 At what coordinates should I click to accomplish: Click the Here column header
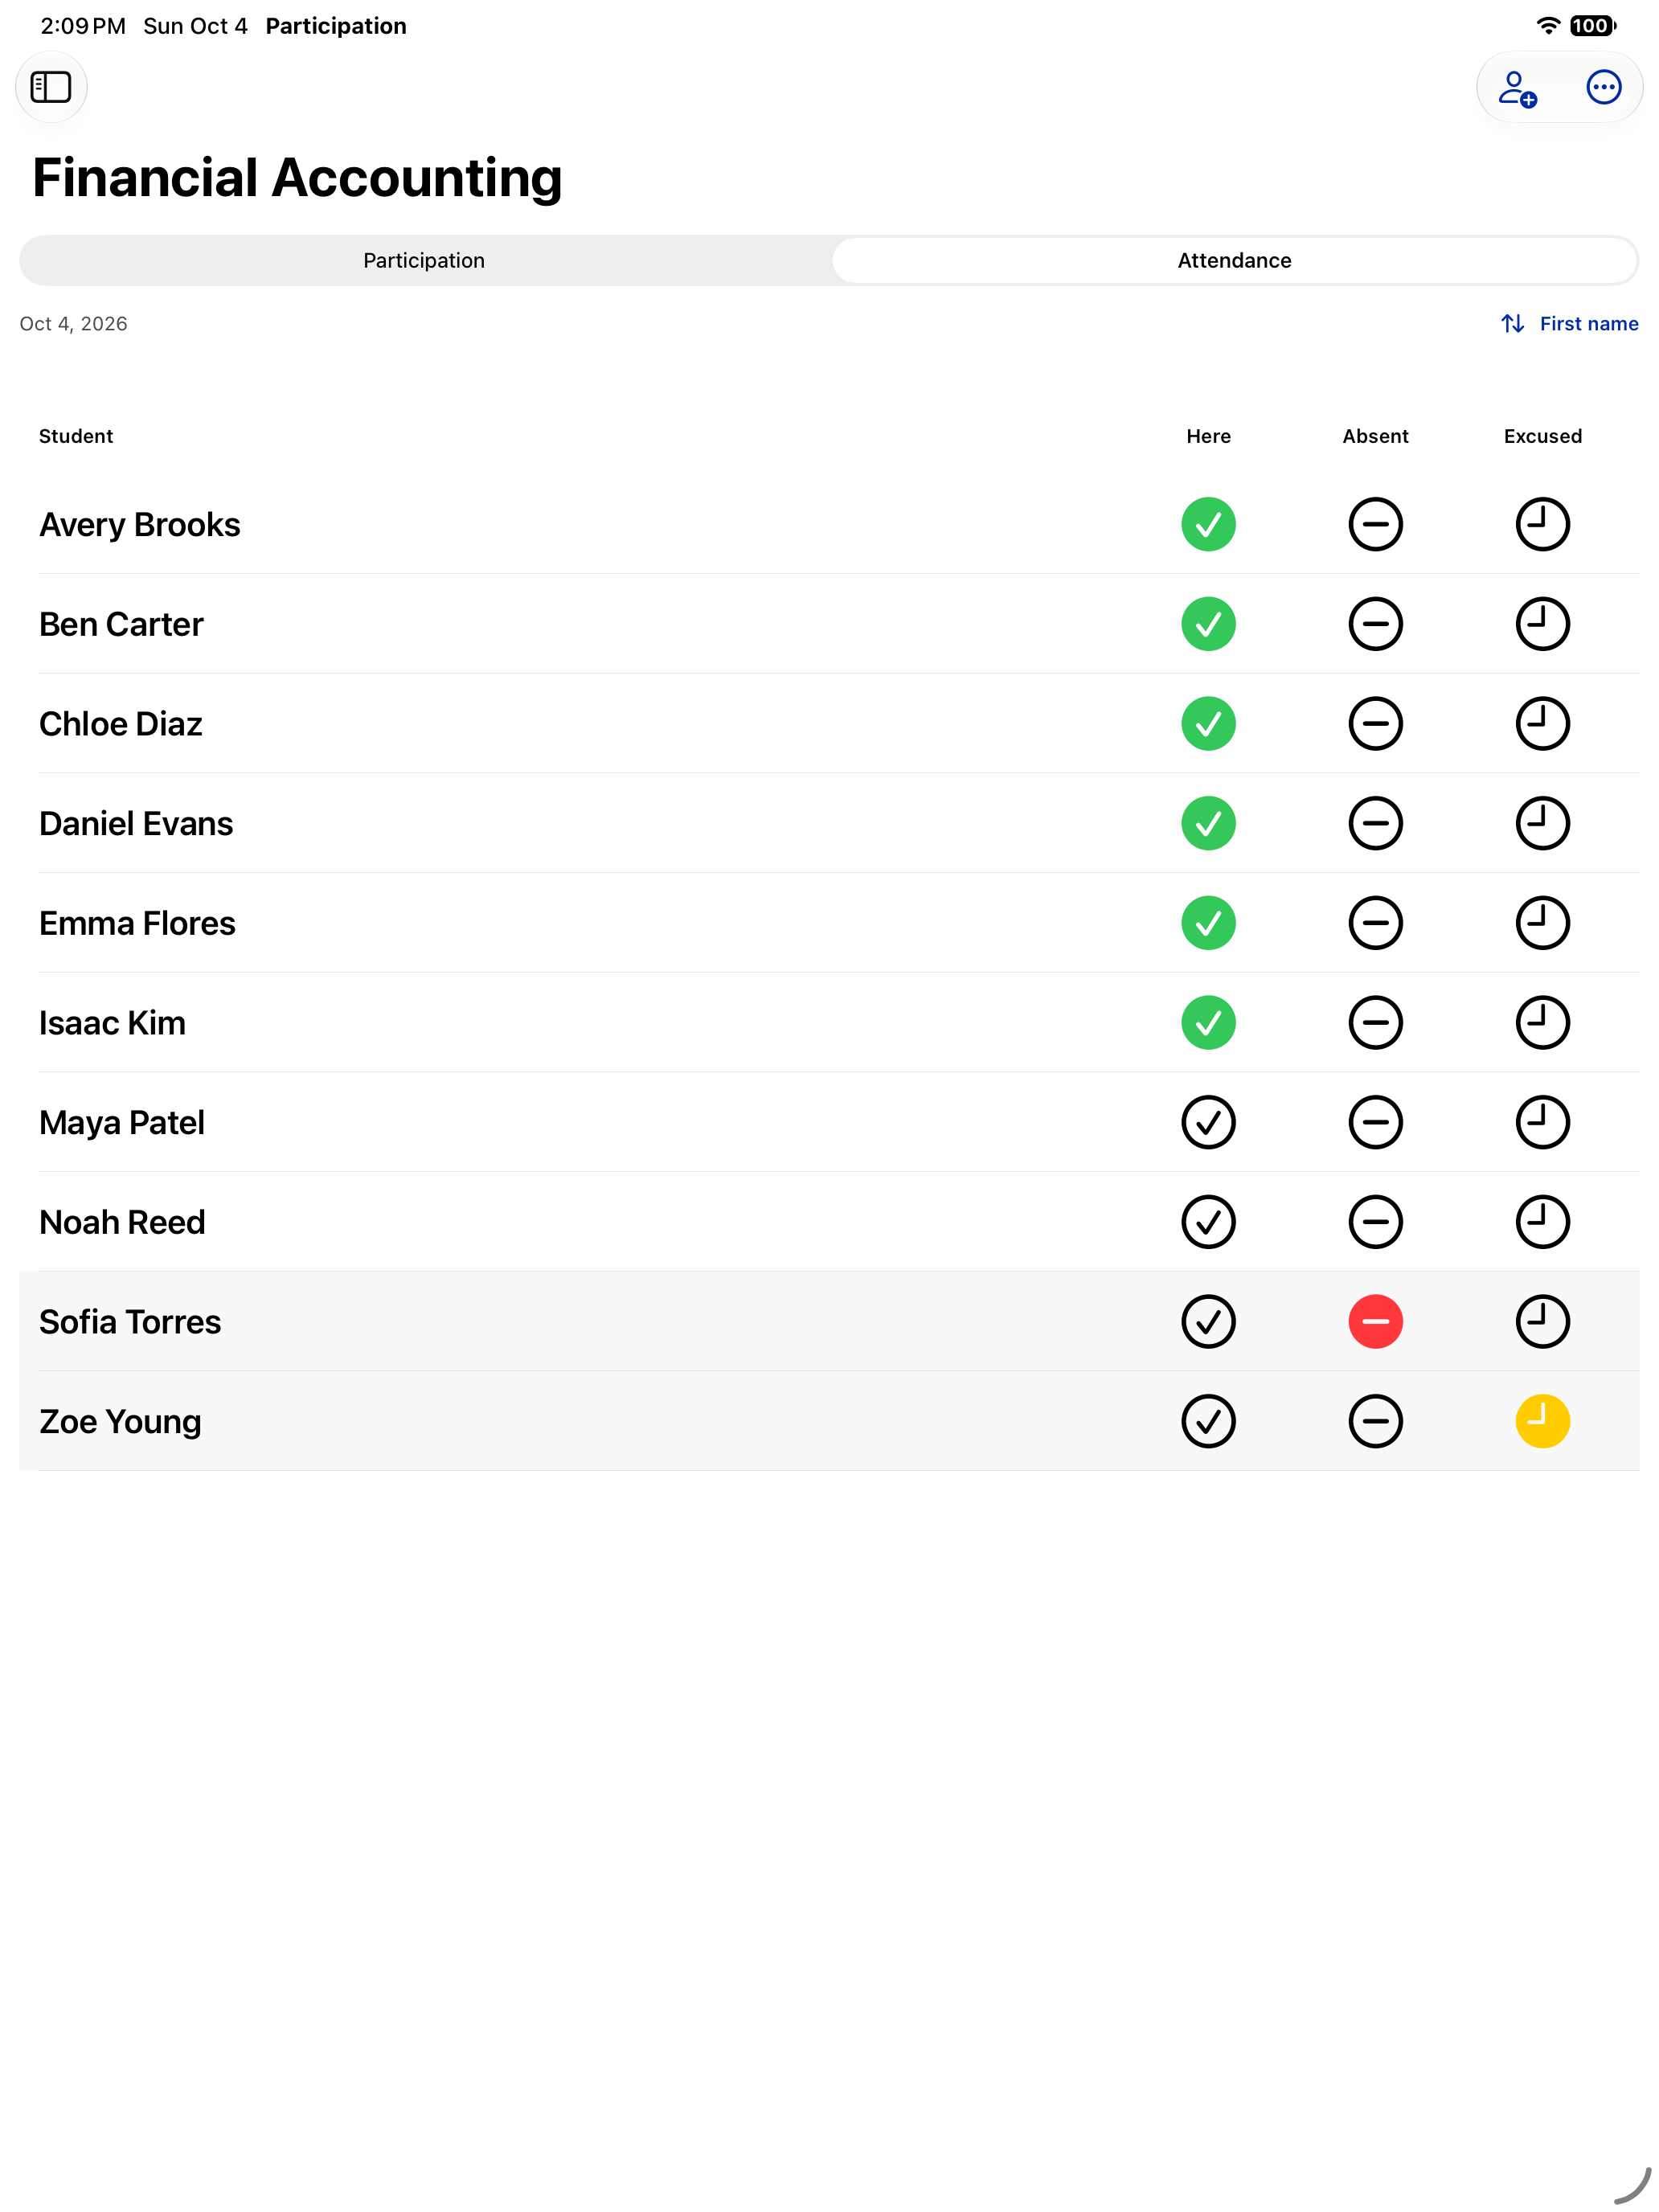click(1208, 436)
